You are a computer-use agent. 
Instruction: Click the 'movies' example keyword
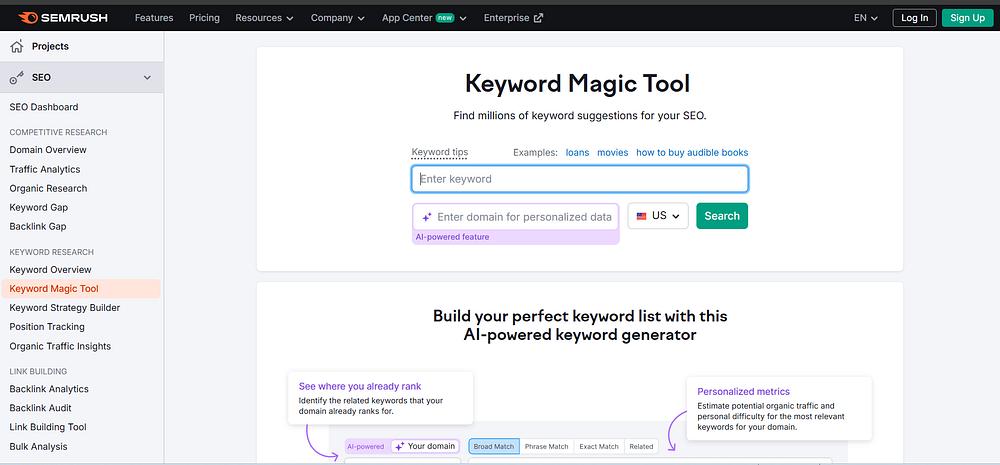[x=612, y=152]
